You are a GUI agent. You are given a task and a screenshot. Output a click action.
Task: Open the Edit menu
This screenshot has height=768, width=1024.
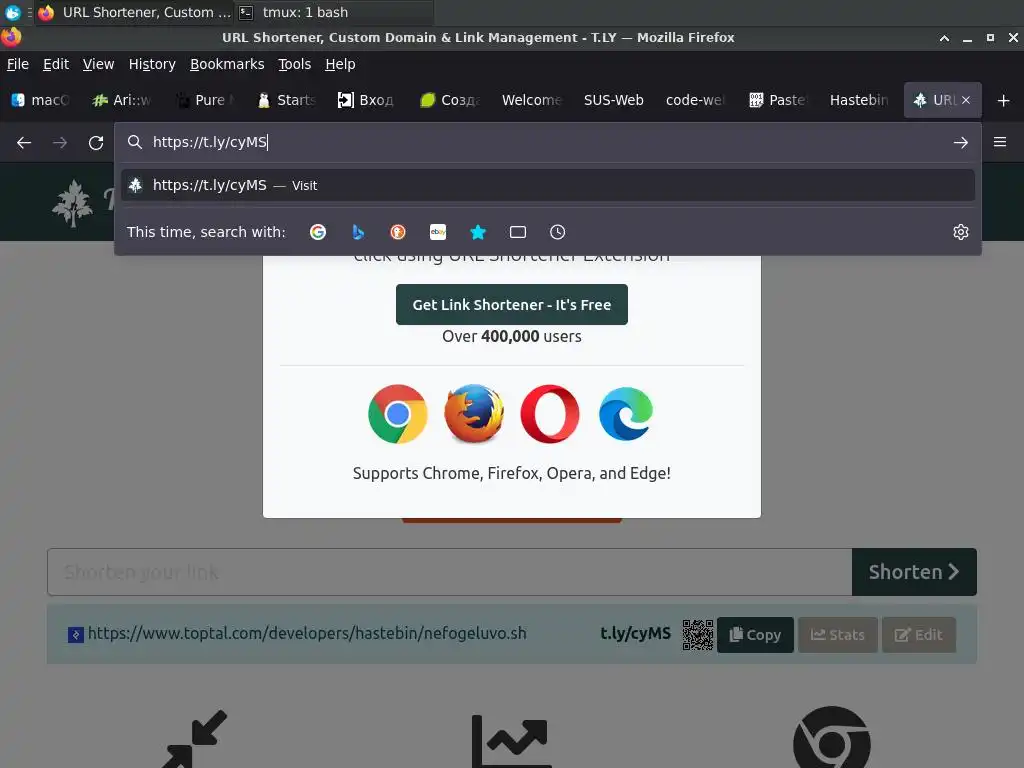click(x=56, y=64)
